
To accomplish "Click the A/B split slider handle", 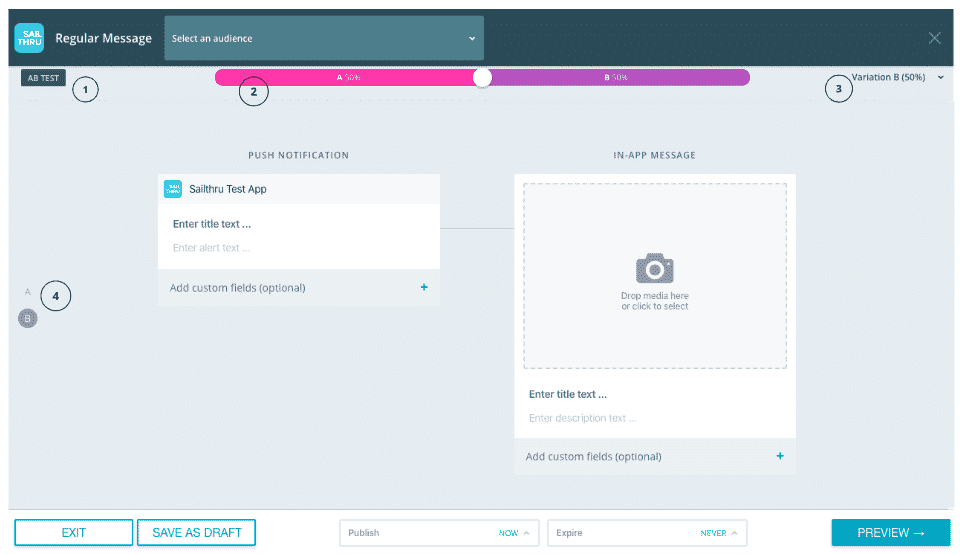I will 483,77.
